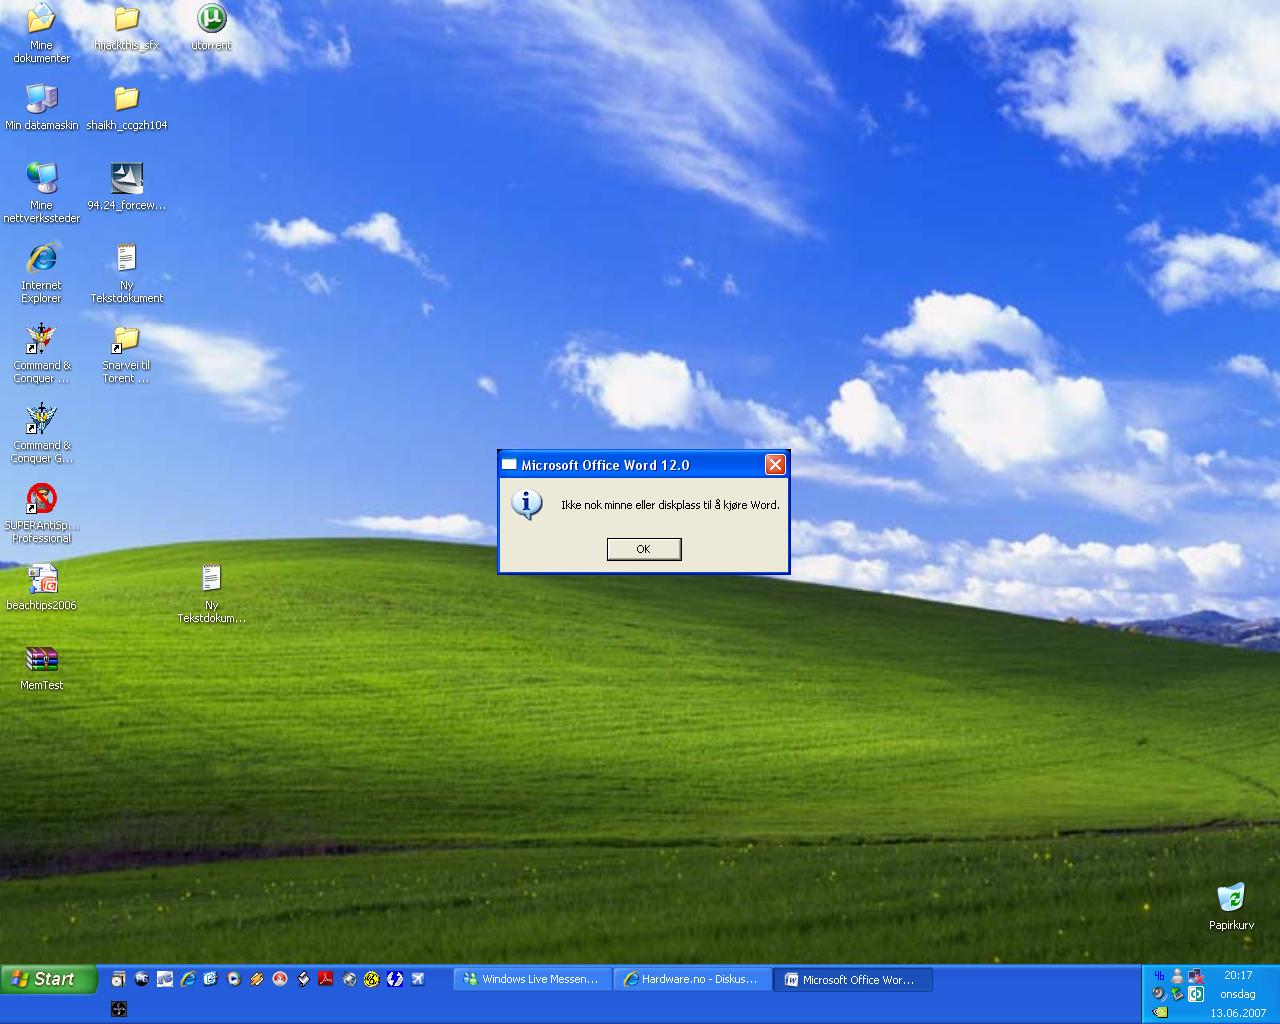This screenshot has height=1024, width=1280.
Task: Select the Mine dokumenter desktop icon
Action: click(x=41, y=33)
